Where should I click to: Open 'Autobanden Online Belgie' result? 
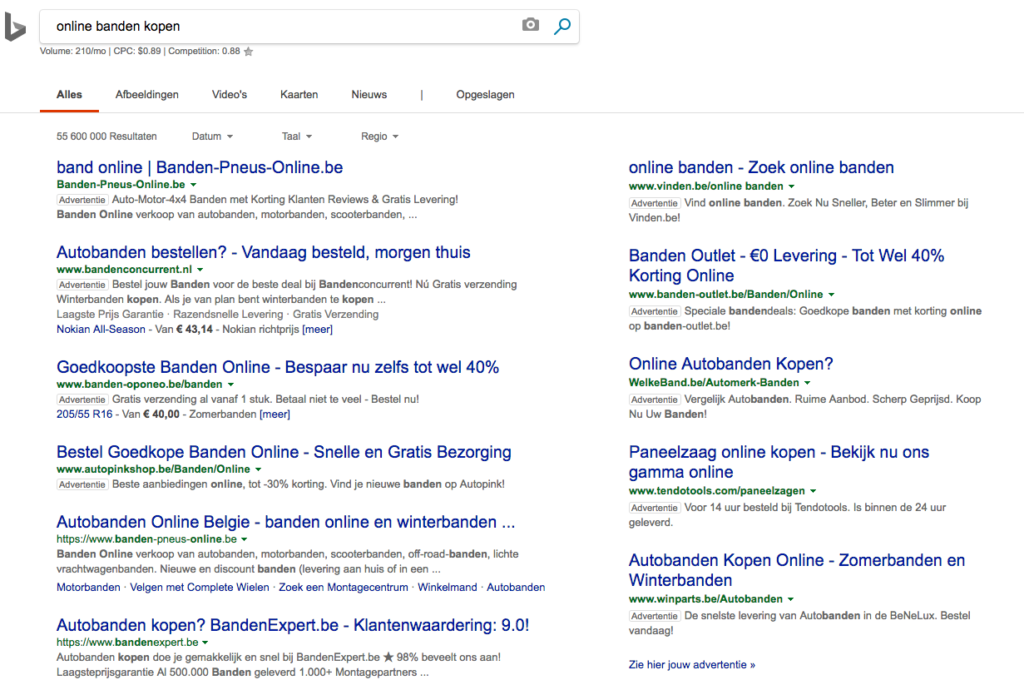(x=285, y=522)
